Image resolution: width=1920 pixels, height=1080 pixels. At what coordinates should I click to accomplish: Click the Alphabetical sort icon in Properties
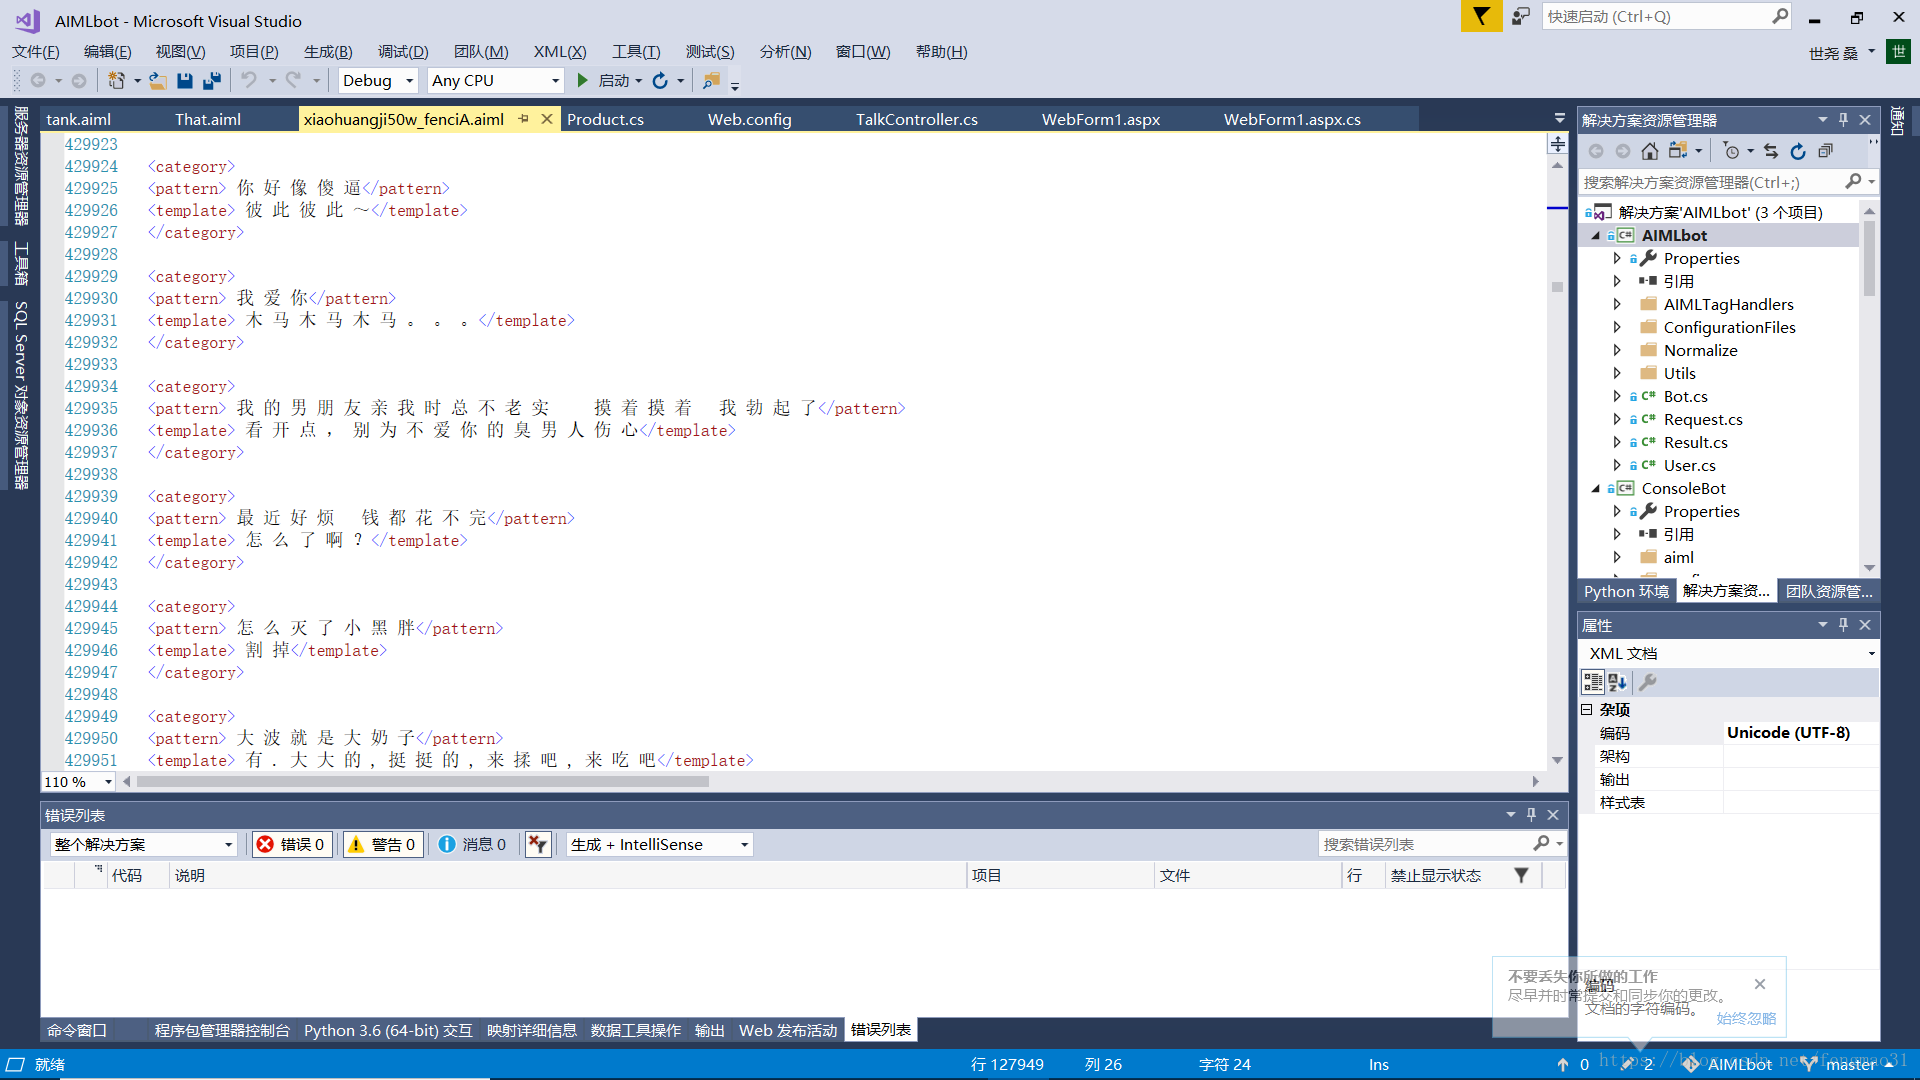1618,682
